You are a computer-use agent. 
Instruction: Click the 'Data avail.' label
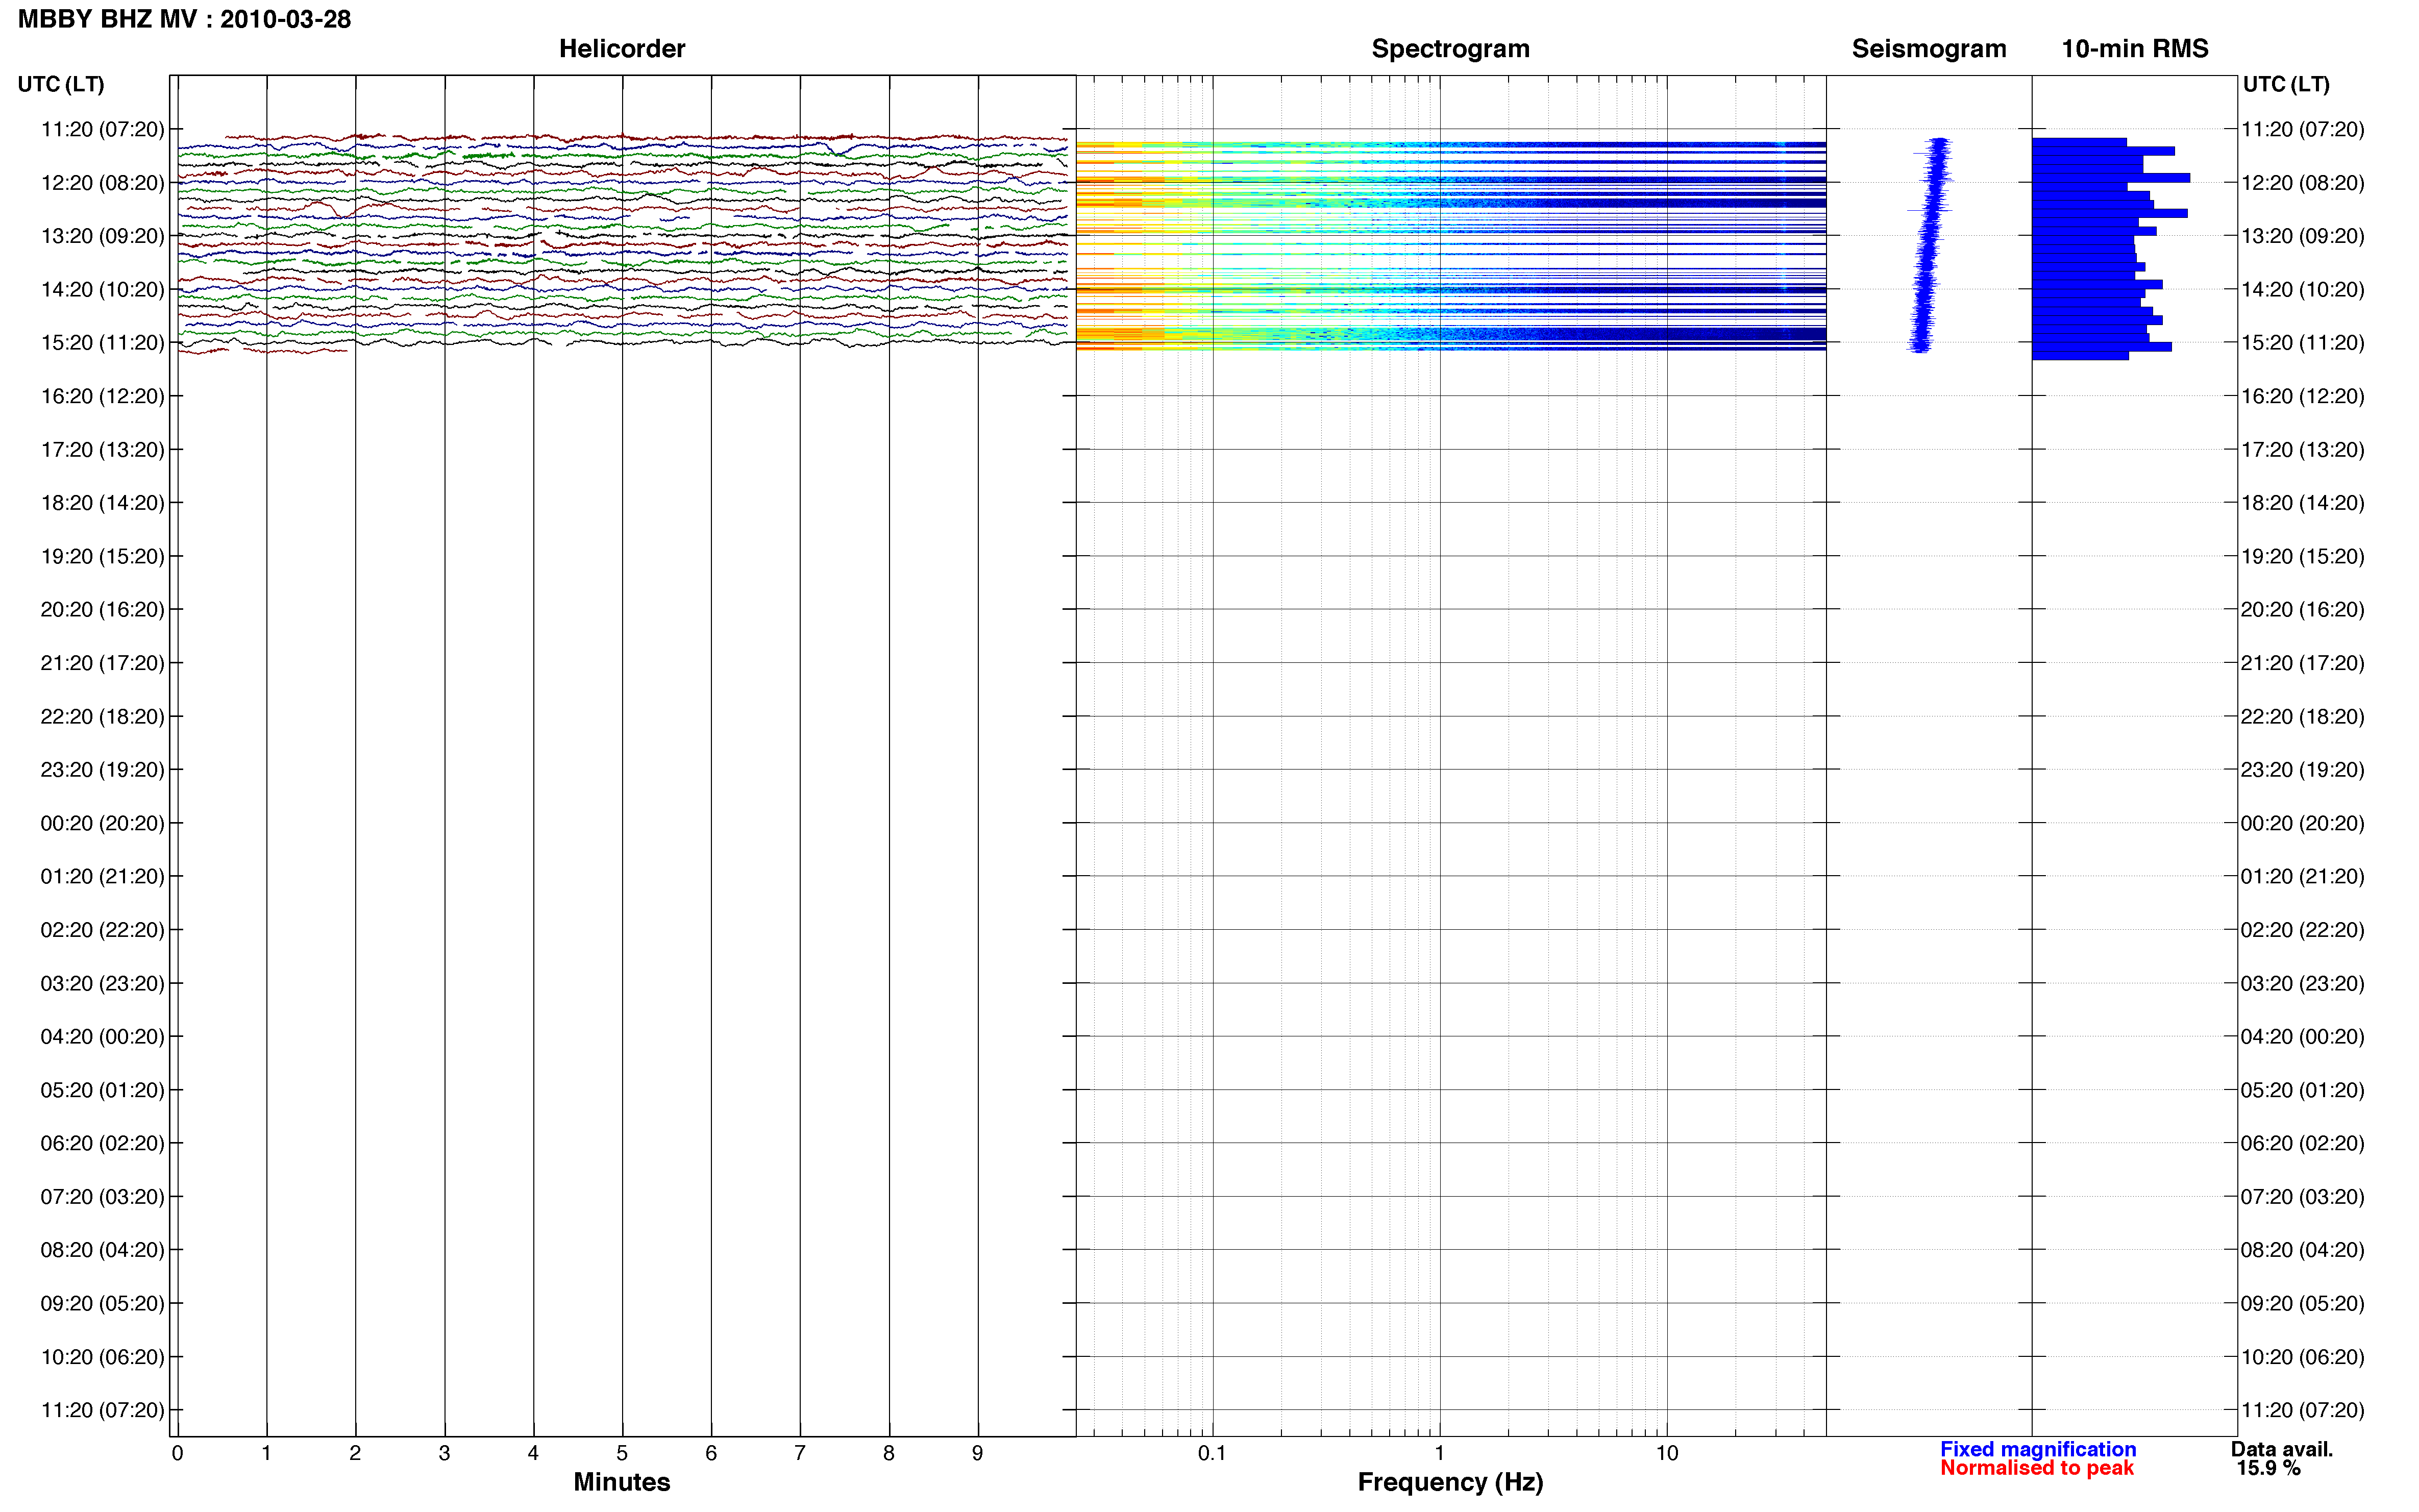[x=2281, y=1449]
